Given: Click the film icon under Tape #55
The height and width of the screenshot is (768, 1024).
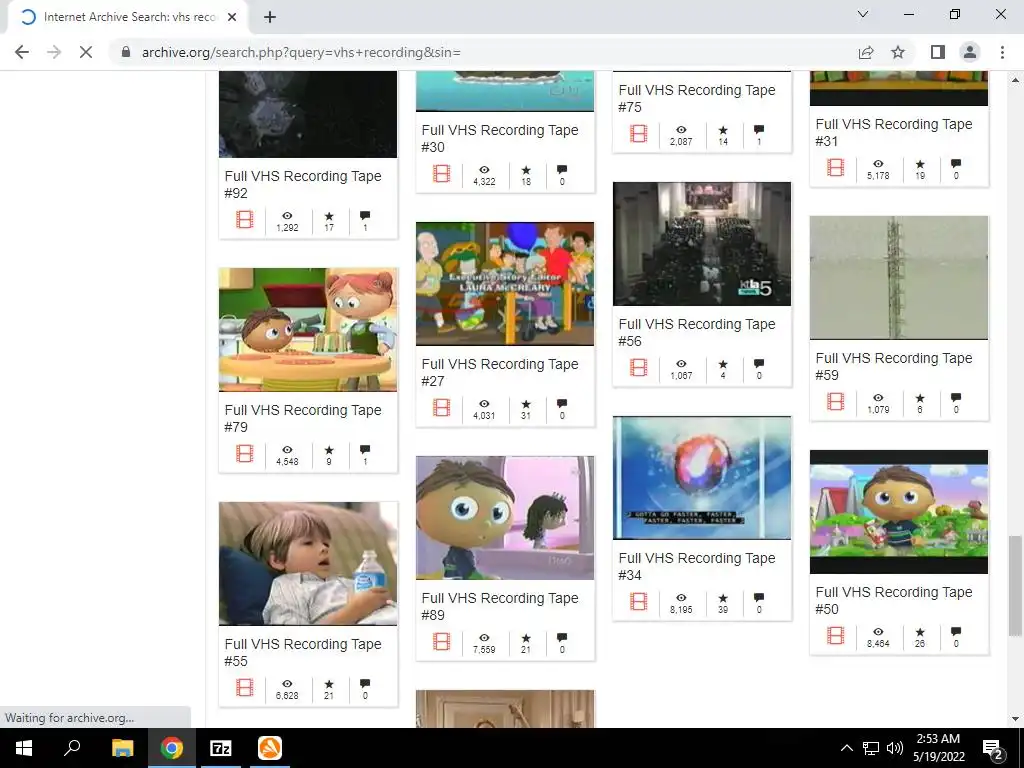Looking at the screenshot, I should click(x=244, y=687).
